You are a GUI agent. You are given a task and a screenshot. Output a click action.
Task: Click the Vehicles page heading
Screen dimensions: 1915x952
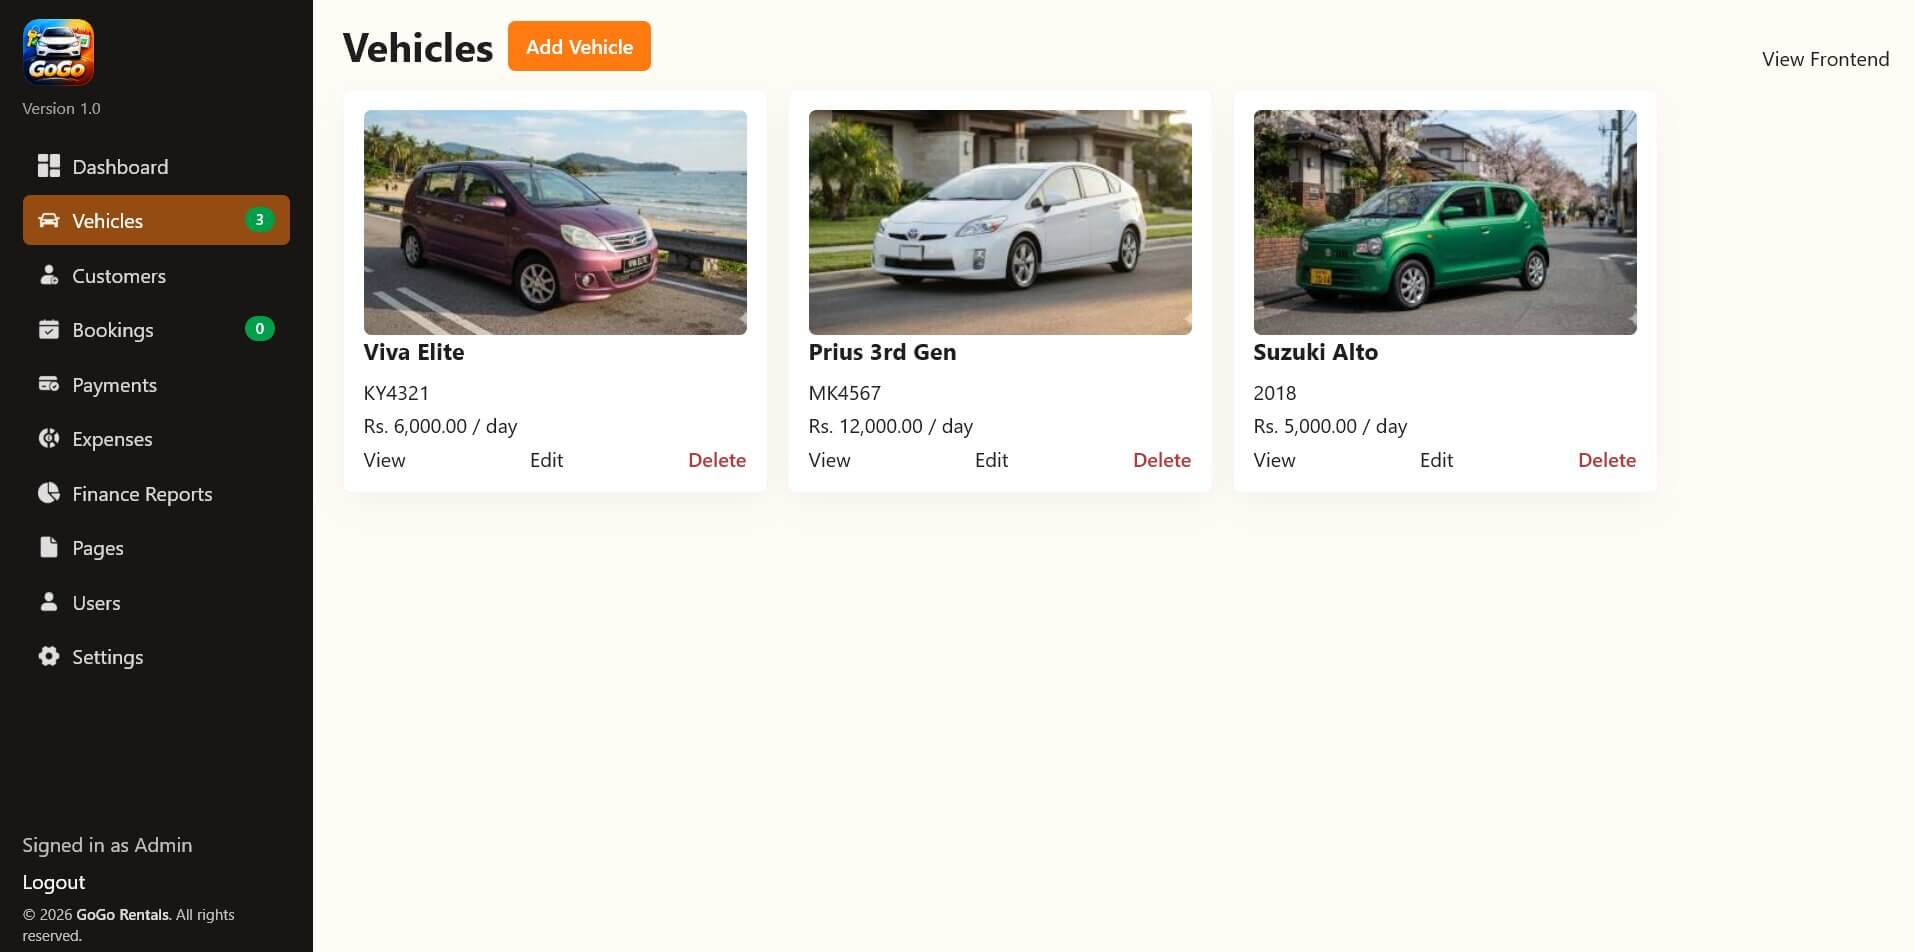tap(417, 48)
